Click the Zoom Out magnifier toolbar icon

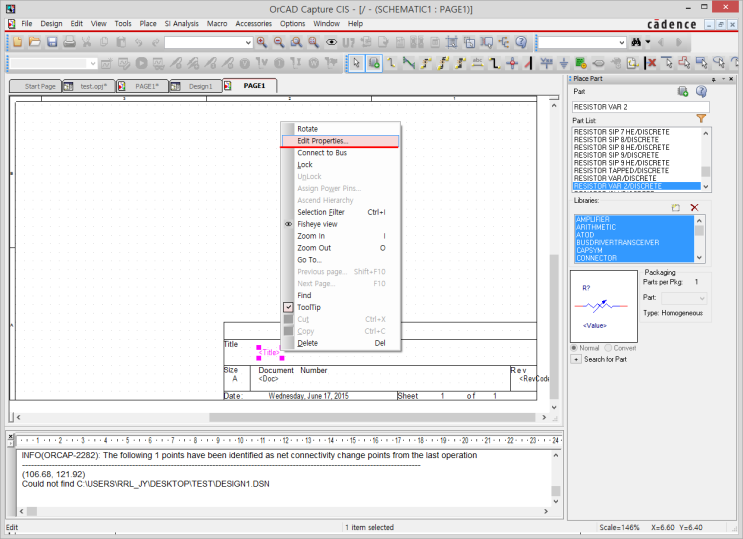(279, 42)
